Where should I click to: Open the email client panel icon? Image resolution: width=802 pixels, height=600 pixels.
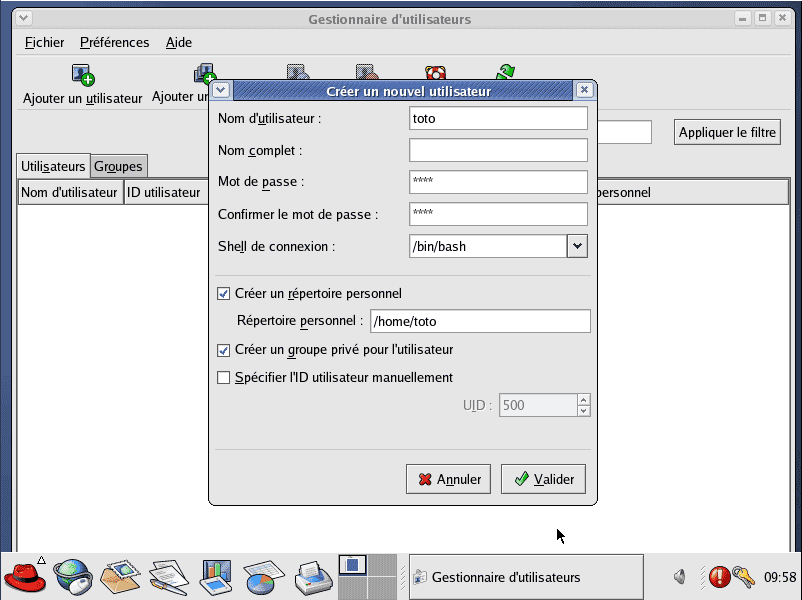121,576
